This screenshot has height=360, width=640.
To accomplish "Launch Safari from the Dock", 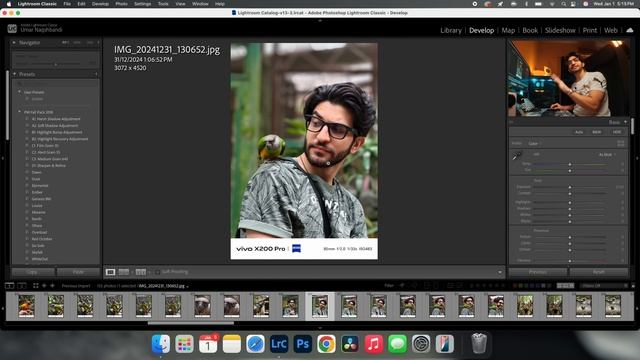I will [x=255, y=344].
